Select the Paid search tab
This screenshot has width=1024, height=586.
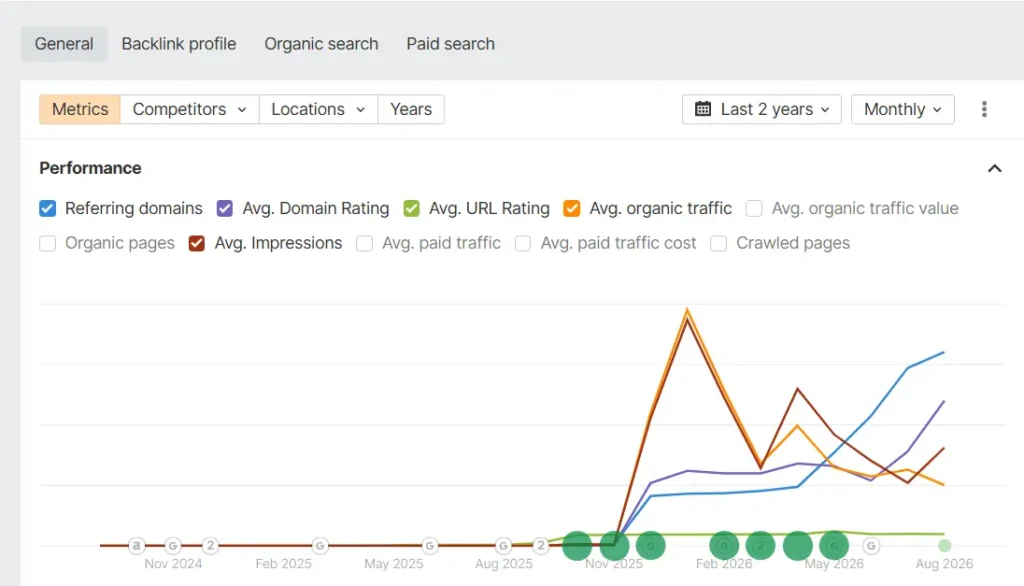[451, 44]
